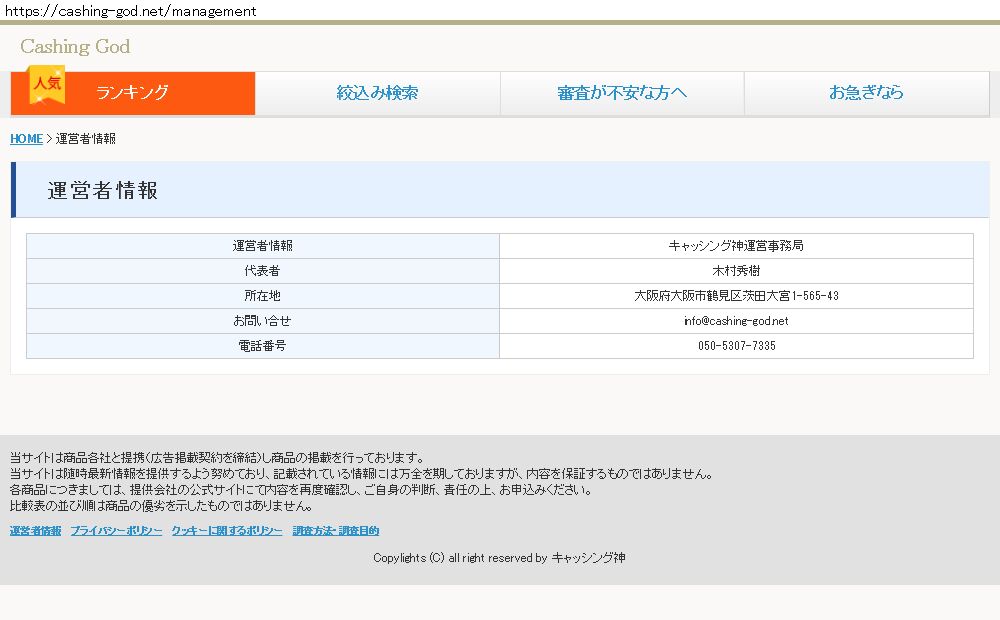
Task: Open the 調査方法・調査目的 footer link
Action: (336, 531)
